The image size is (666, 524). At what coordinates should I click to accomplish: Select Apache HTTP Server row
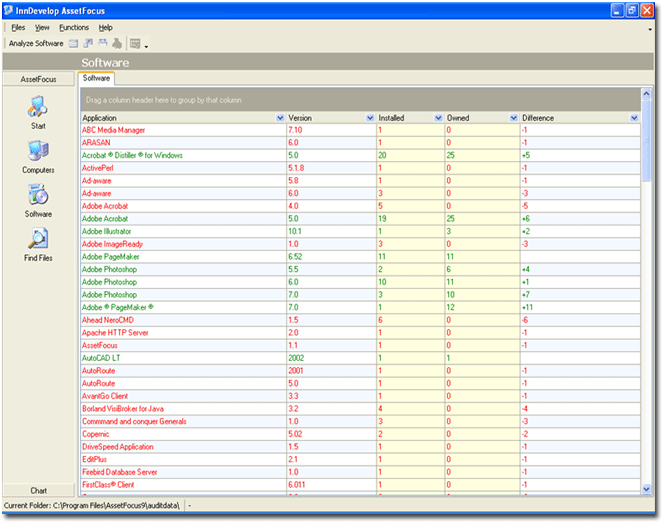(x=361, y=333)
